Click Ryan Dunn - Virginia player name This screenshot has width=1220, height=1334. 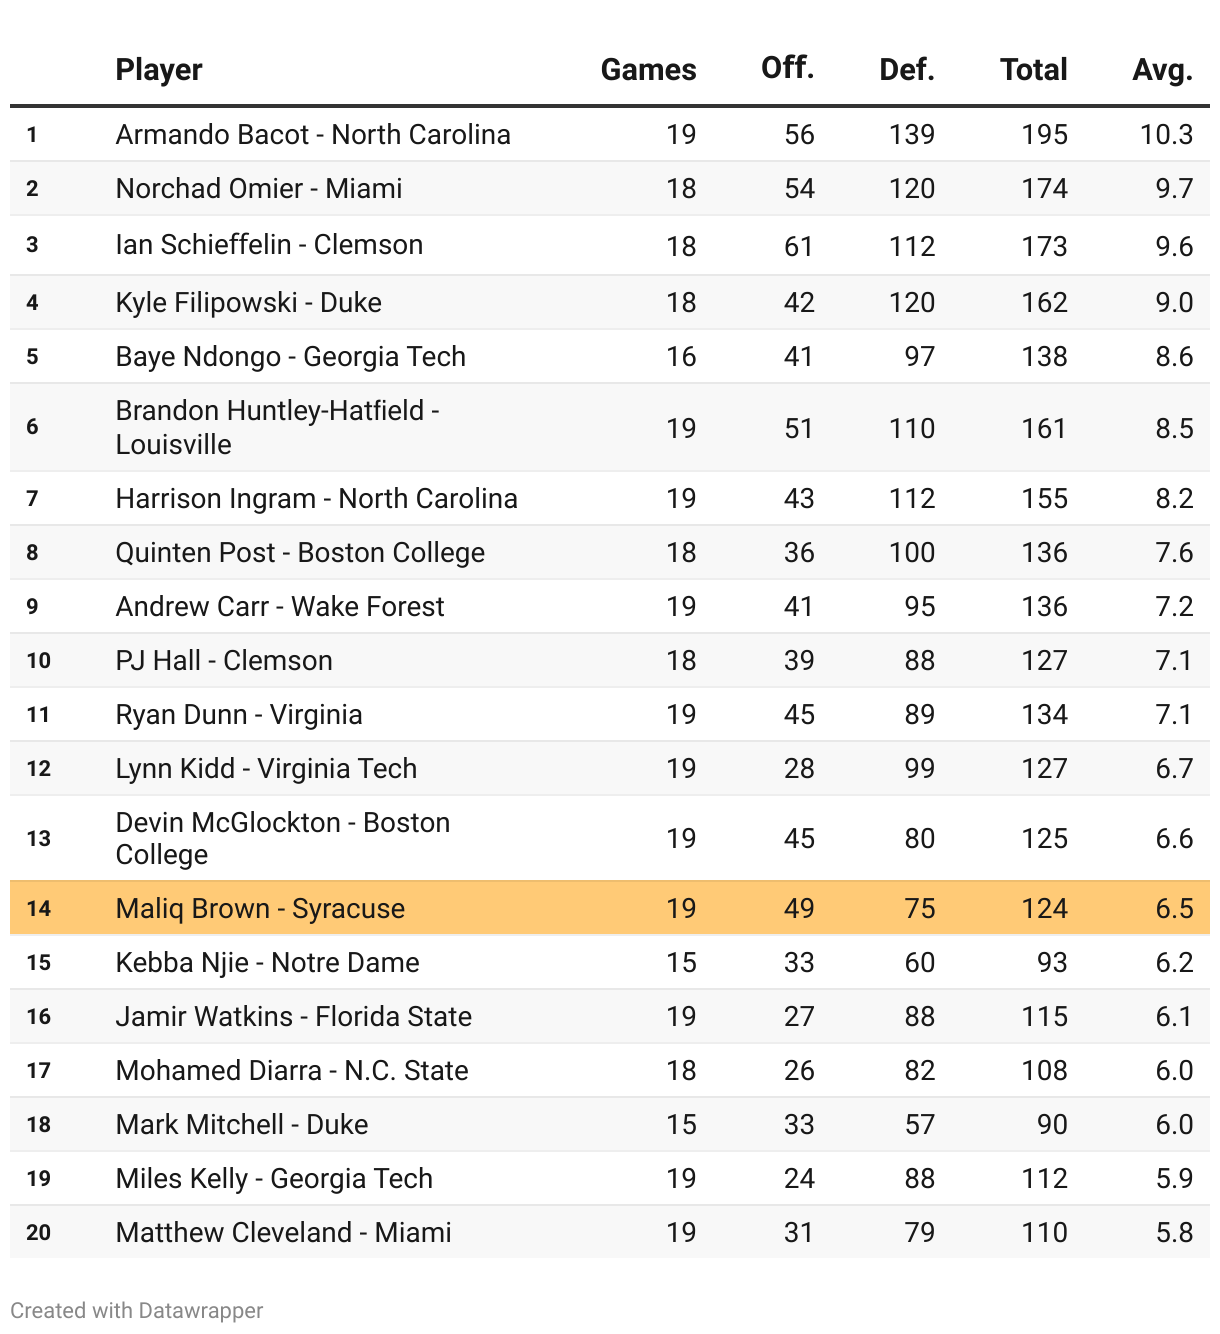pos(239,714)
